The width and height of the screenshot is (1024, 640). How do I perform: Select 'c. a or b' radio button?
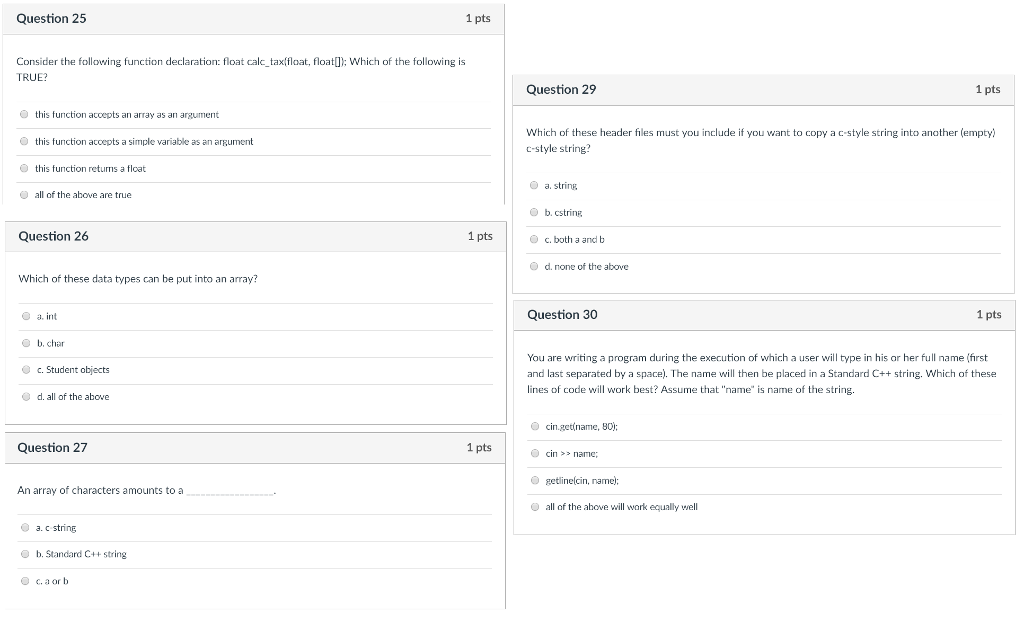(25, 581)
